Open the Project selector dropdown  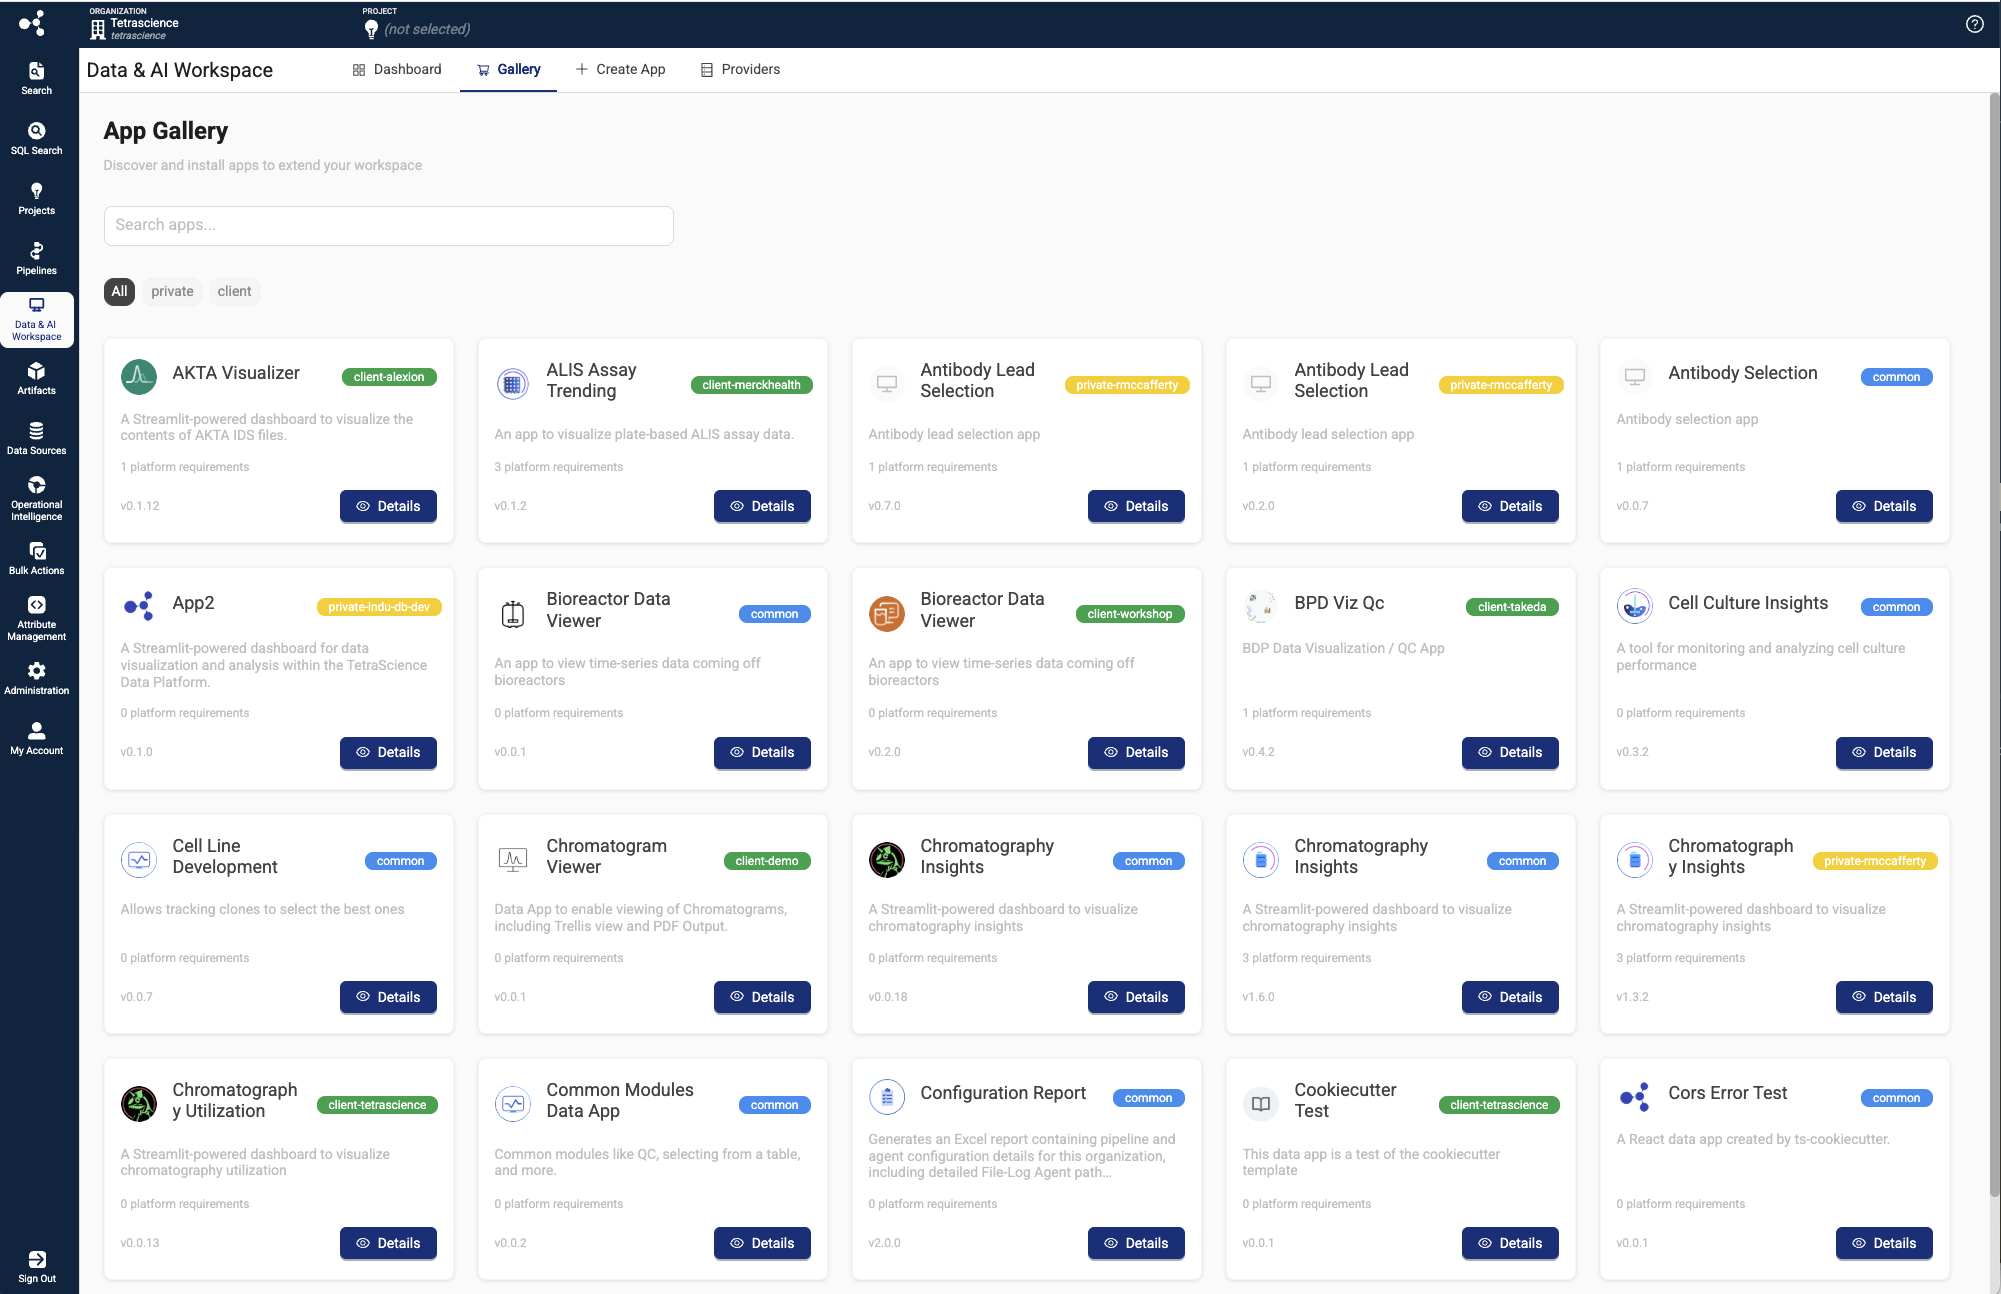[x=417, y=28]
